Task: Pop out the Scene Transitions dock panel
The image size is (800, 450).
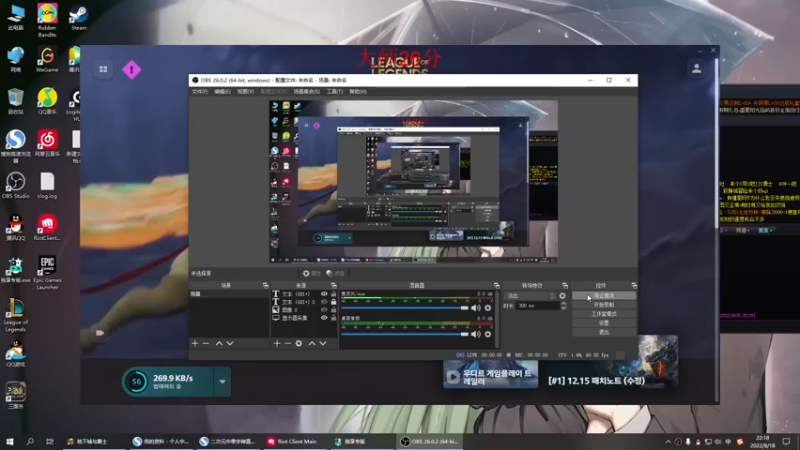Action: click(565, 285)
